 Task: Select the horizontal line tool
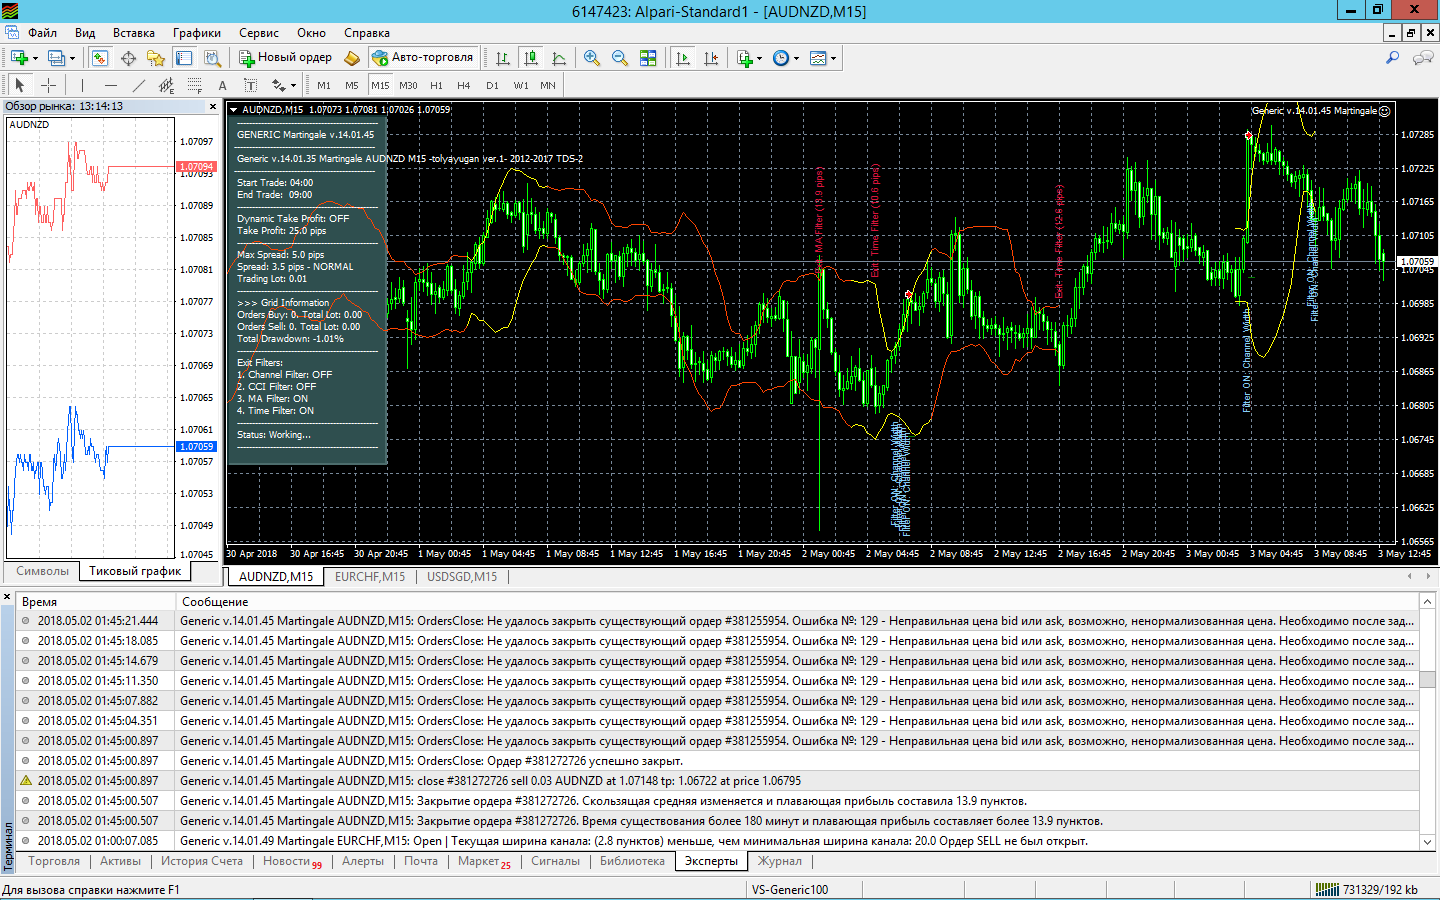pos(111,85)
